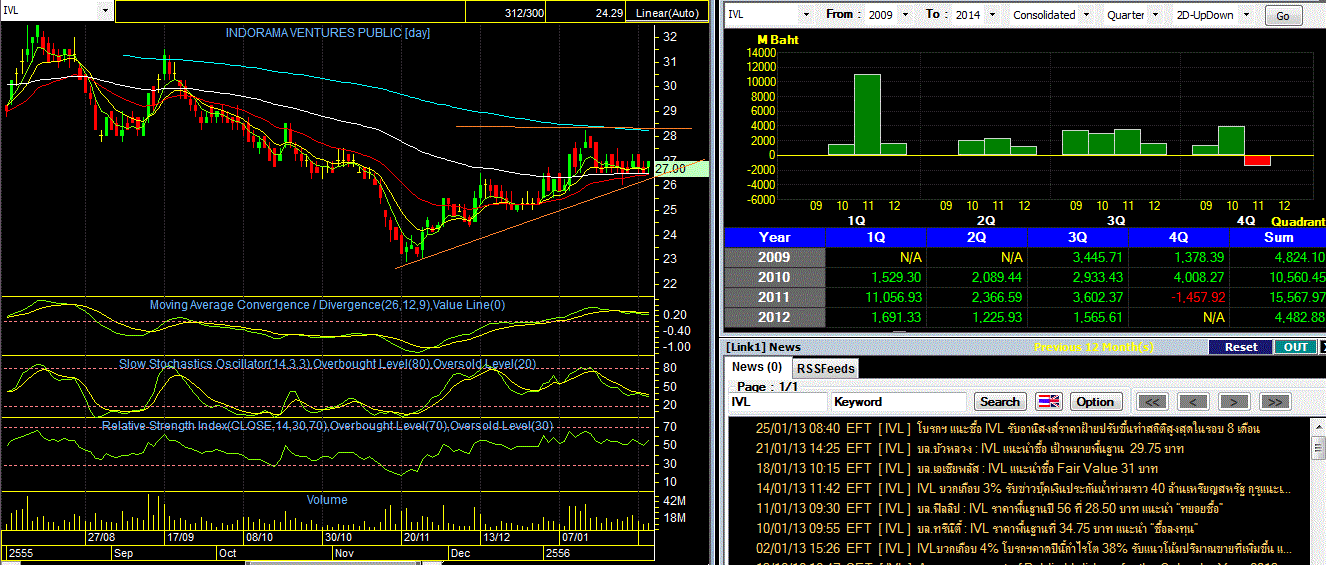Select the 2012 year row label
Screen dimensions: 1326x565
(x=775, y=317)
